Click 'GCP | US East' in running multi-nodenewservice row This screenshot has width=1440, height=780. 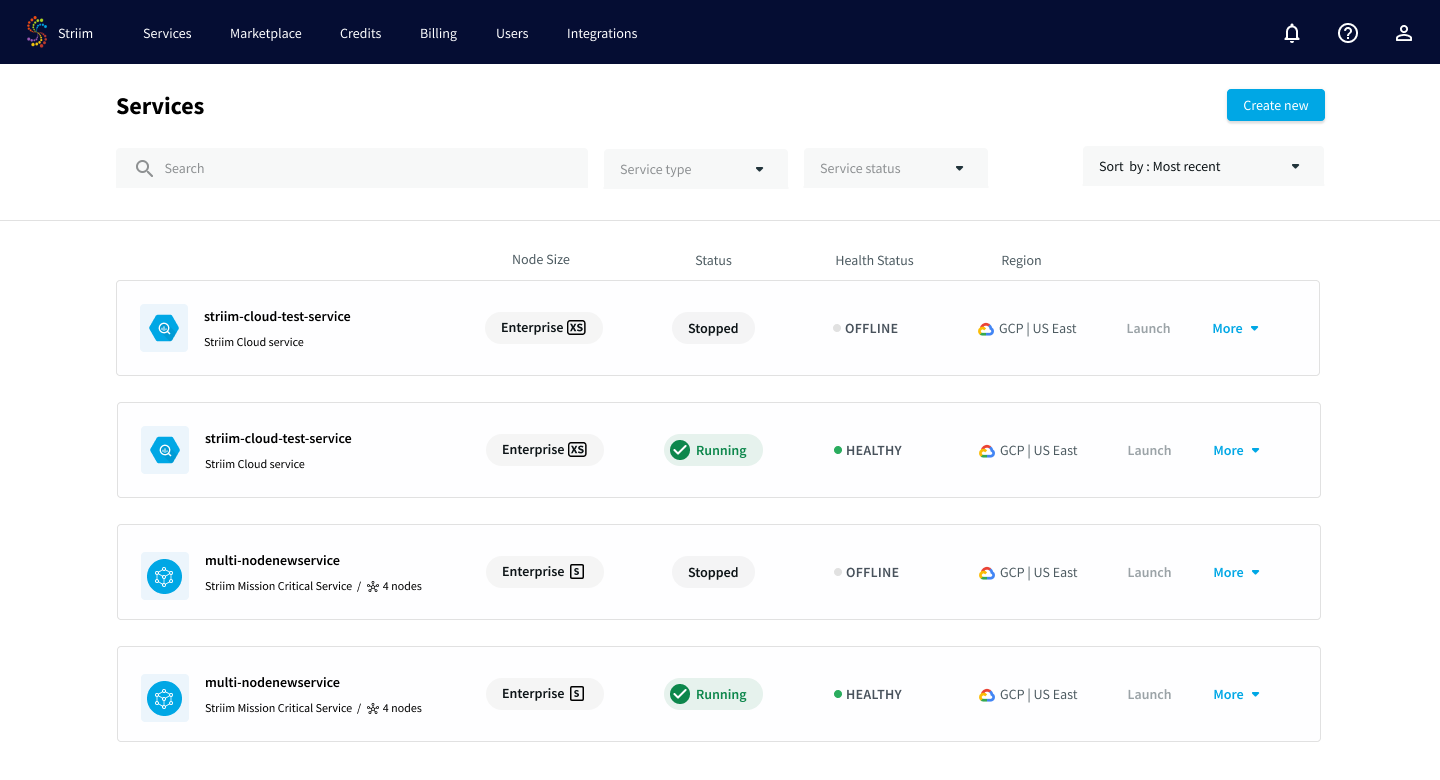[x=1038, y=694]
